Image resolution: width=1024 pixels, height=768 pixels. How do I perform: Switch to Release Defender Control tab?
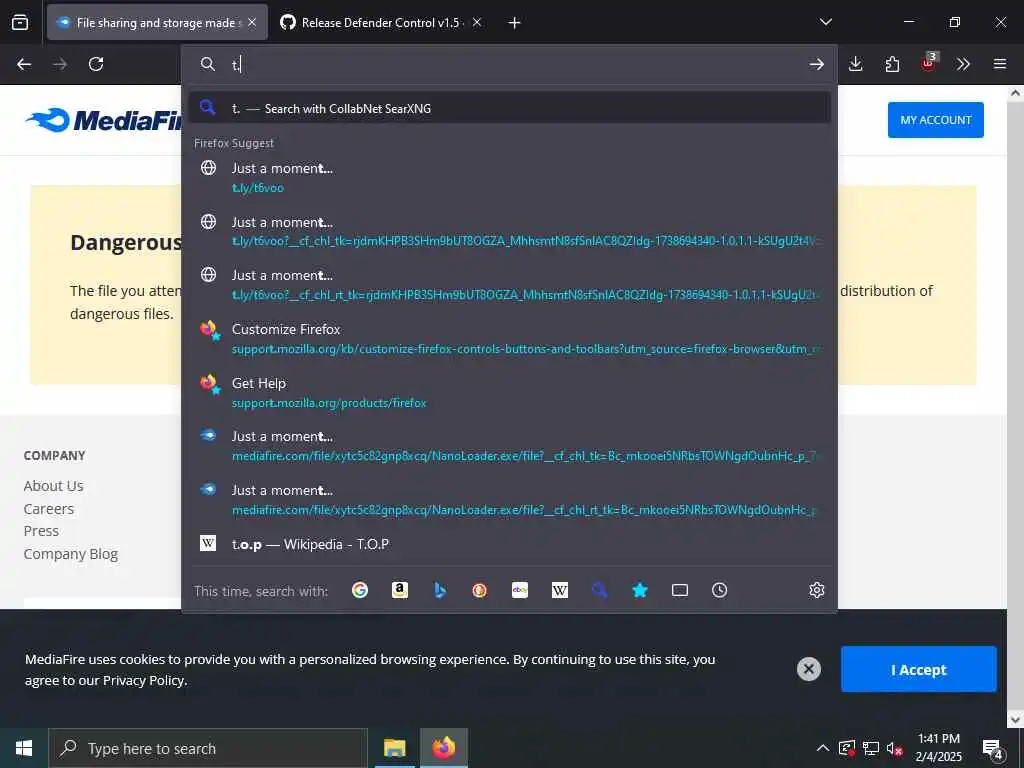[x=381, y=22]
